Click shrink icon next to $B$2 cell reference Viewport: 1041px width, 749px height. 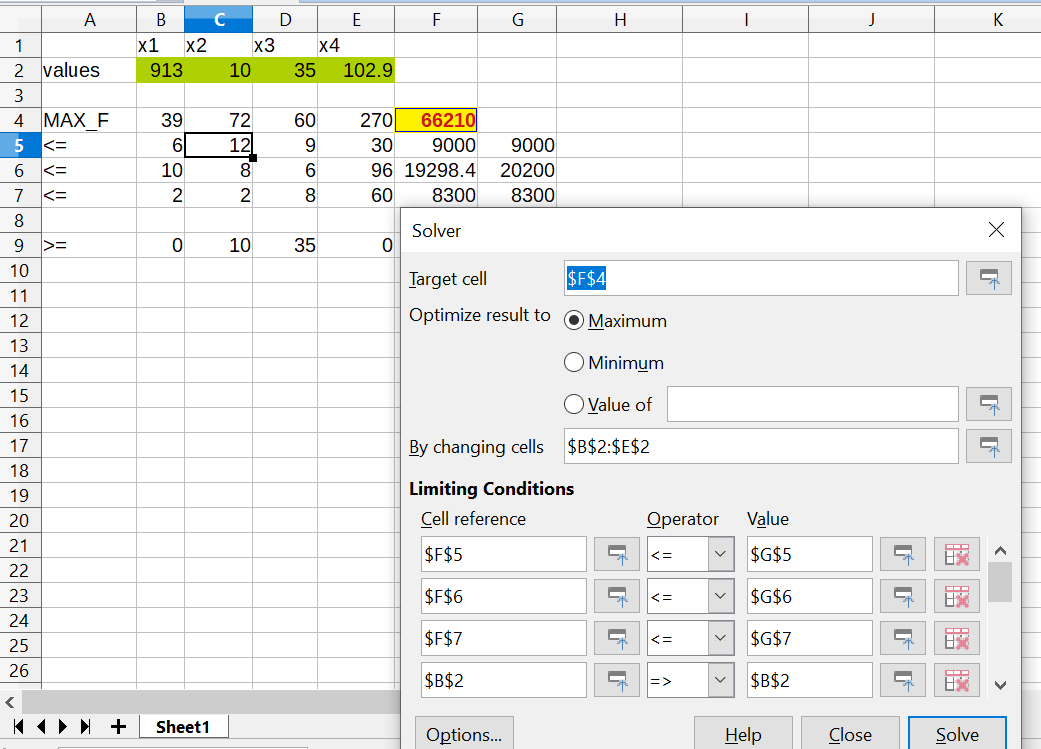tap(617, 680)
